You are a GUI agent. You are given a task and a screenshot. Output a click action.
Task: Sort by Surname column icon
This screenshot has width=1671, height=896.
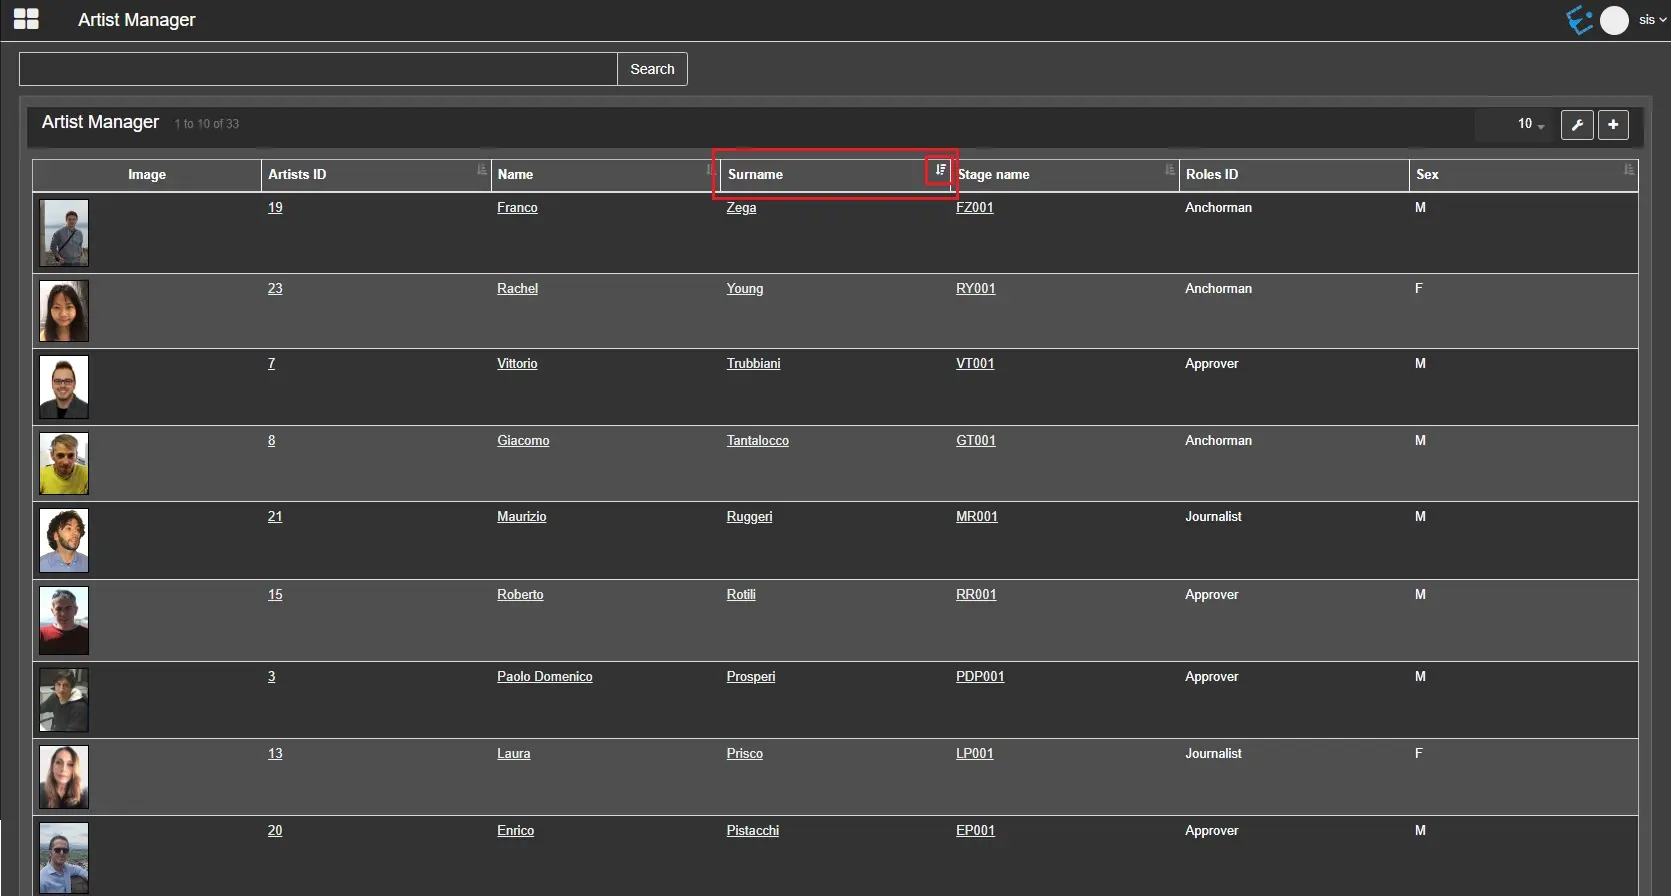940,170
